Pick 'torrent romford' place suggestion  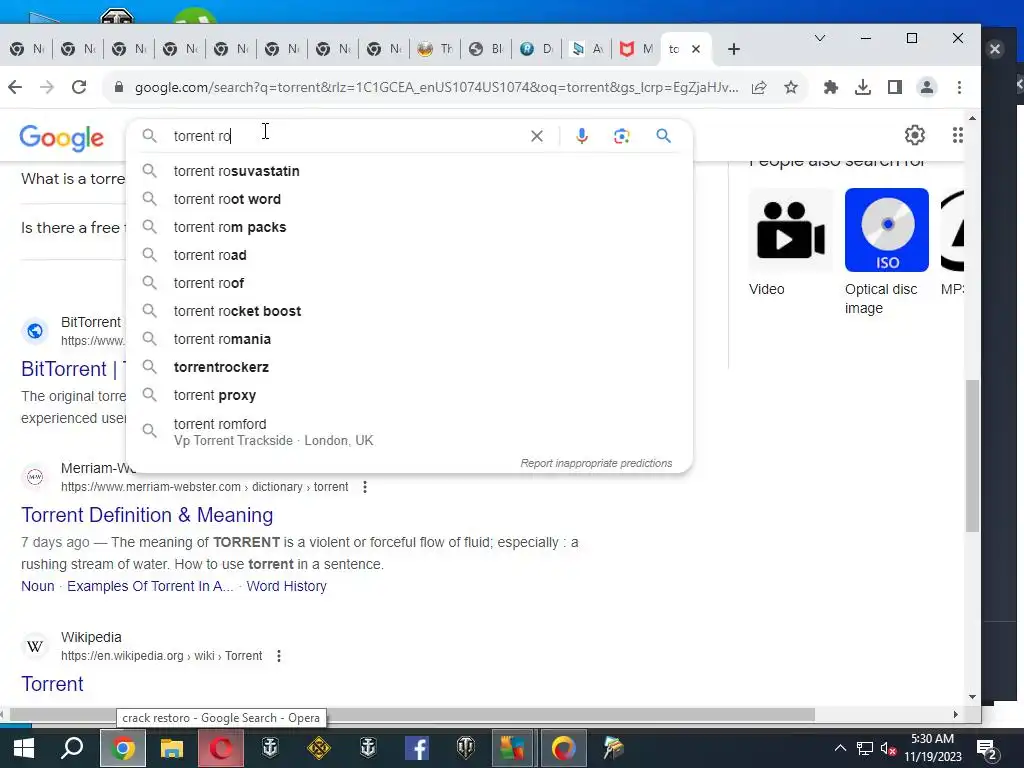409,432
